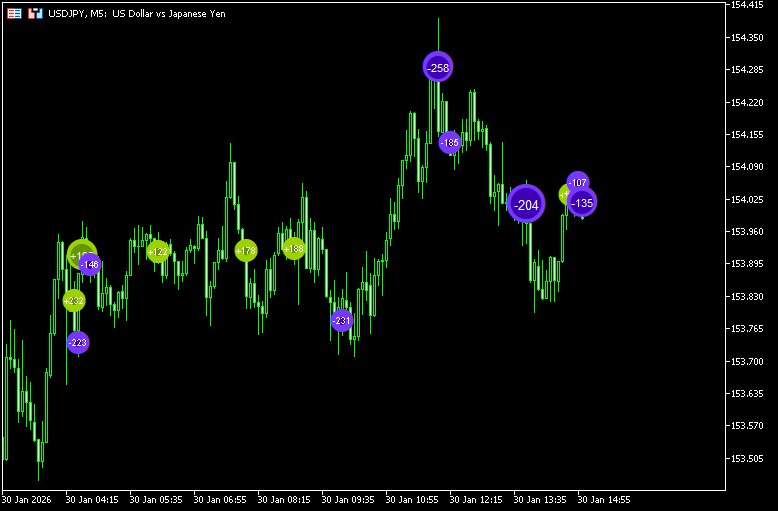Viewport: 778px width, 511px height.
Task: Click the purple -258 bubble marker
Action: click(438, 67)
